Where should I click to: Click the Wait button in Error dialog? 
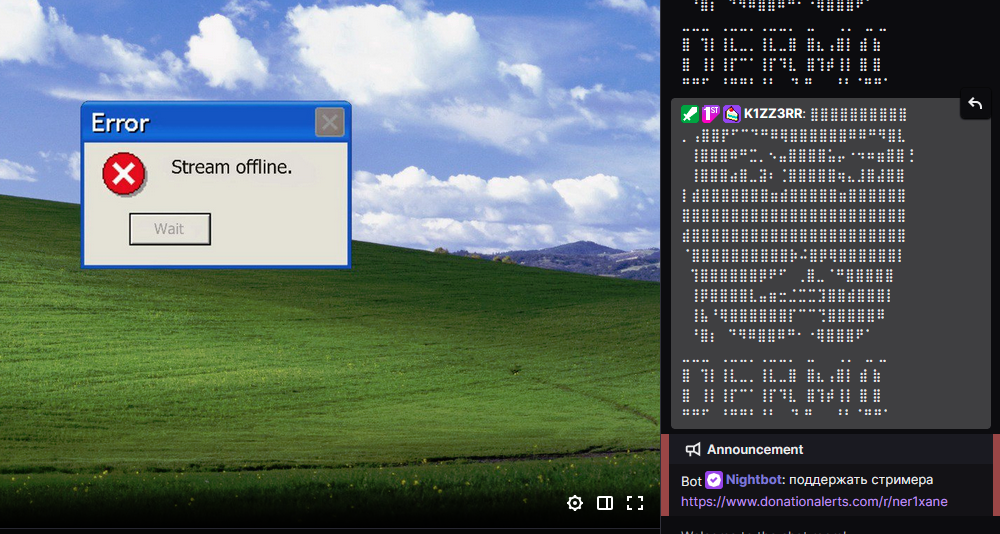point(170,229)
